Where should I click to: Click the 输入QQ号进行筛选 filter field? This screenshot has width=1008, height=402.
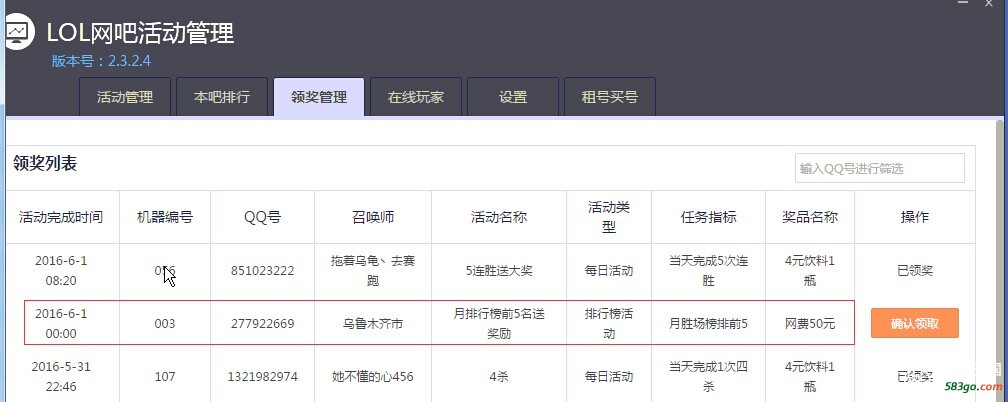879,169
